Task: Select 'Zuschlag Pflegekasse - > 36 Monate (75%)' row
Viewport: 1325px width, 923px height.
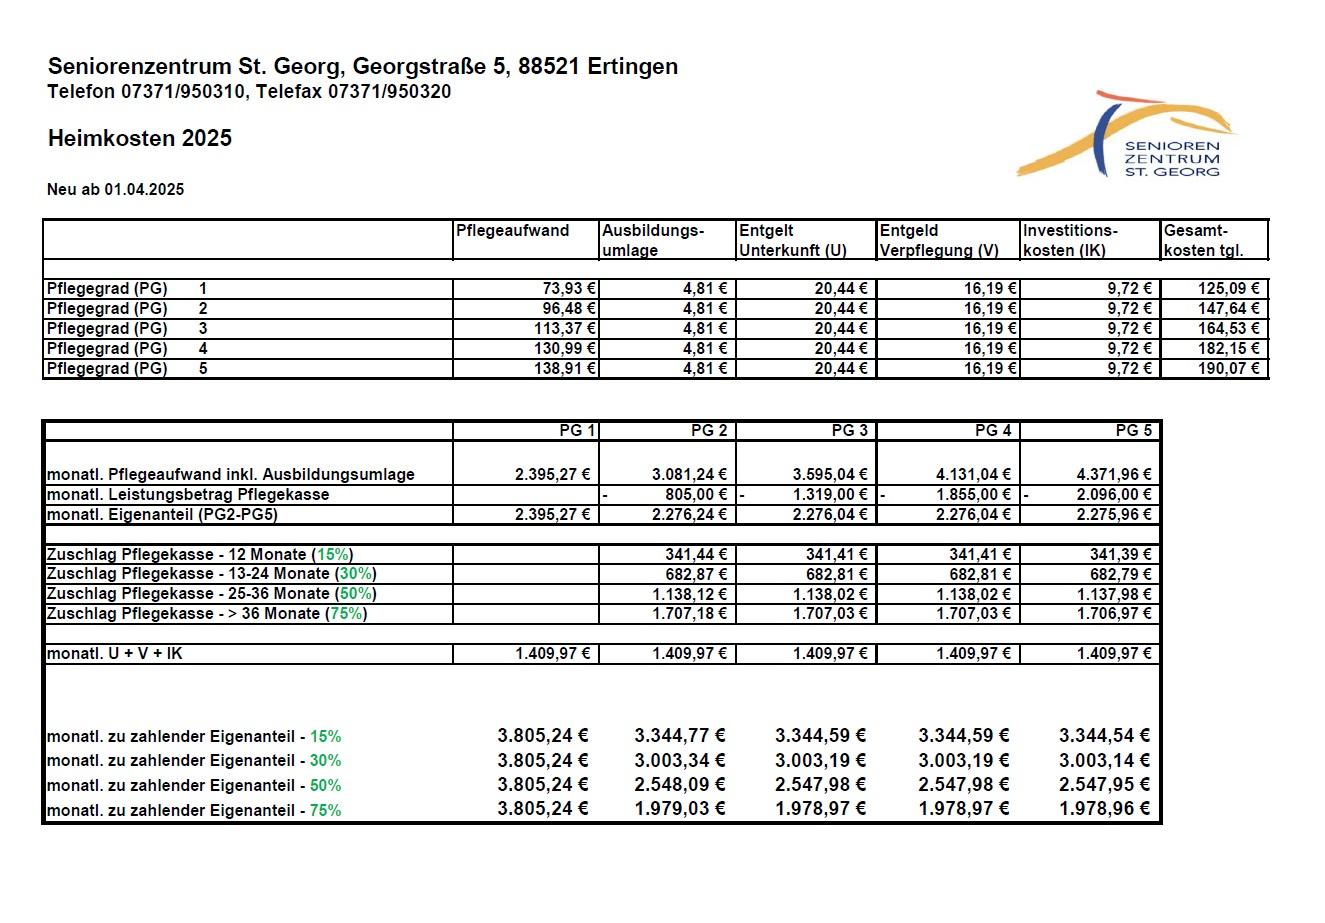Action: tap(207, 614)
